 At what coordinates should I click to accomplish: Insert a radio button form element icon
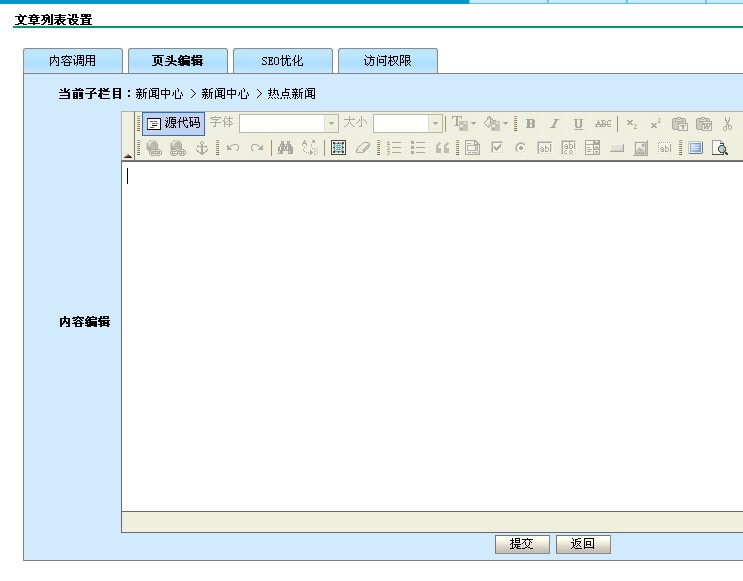[x=520, y=148]
